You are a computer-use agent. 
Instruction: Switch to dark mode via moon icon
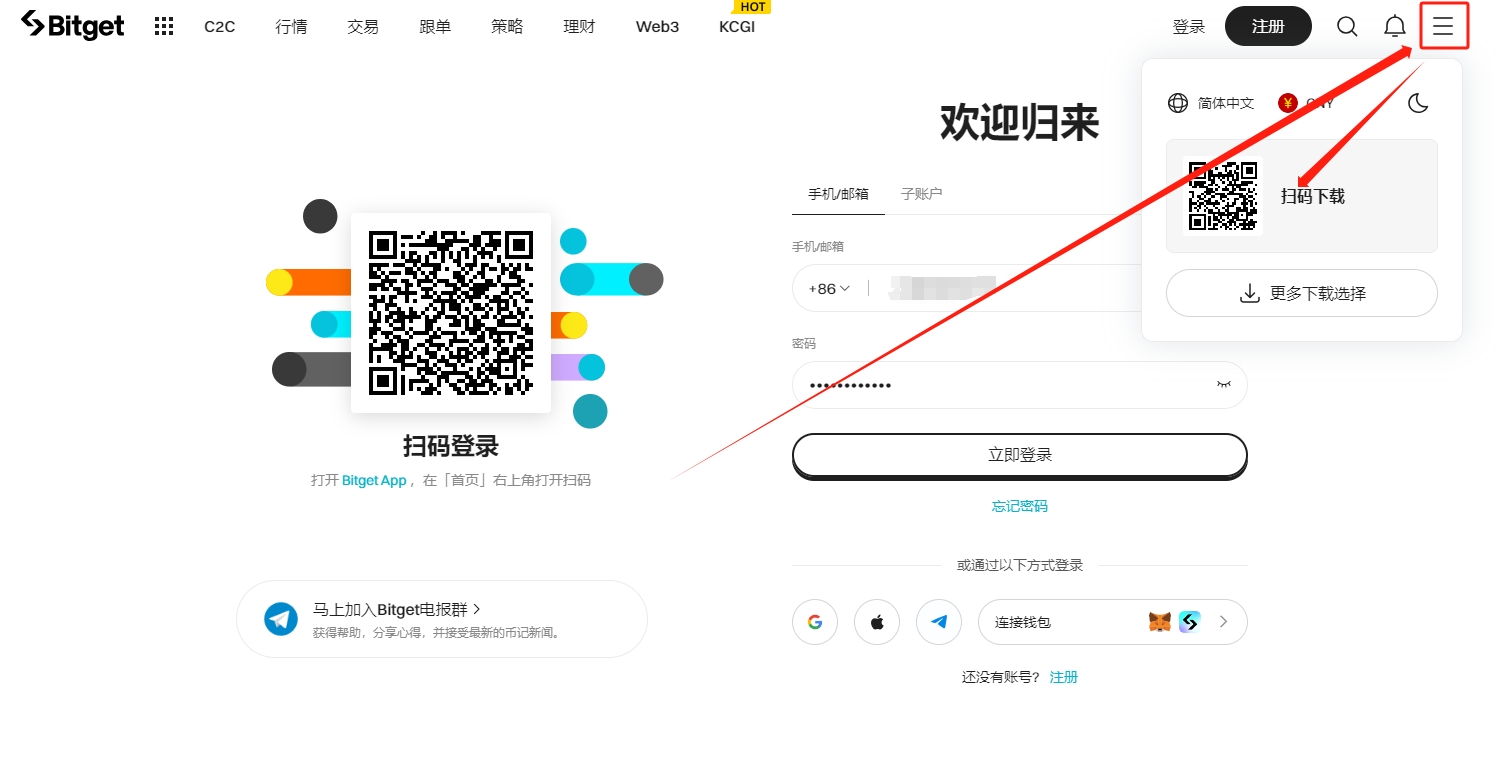[1418, 103]
